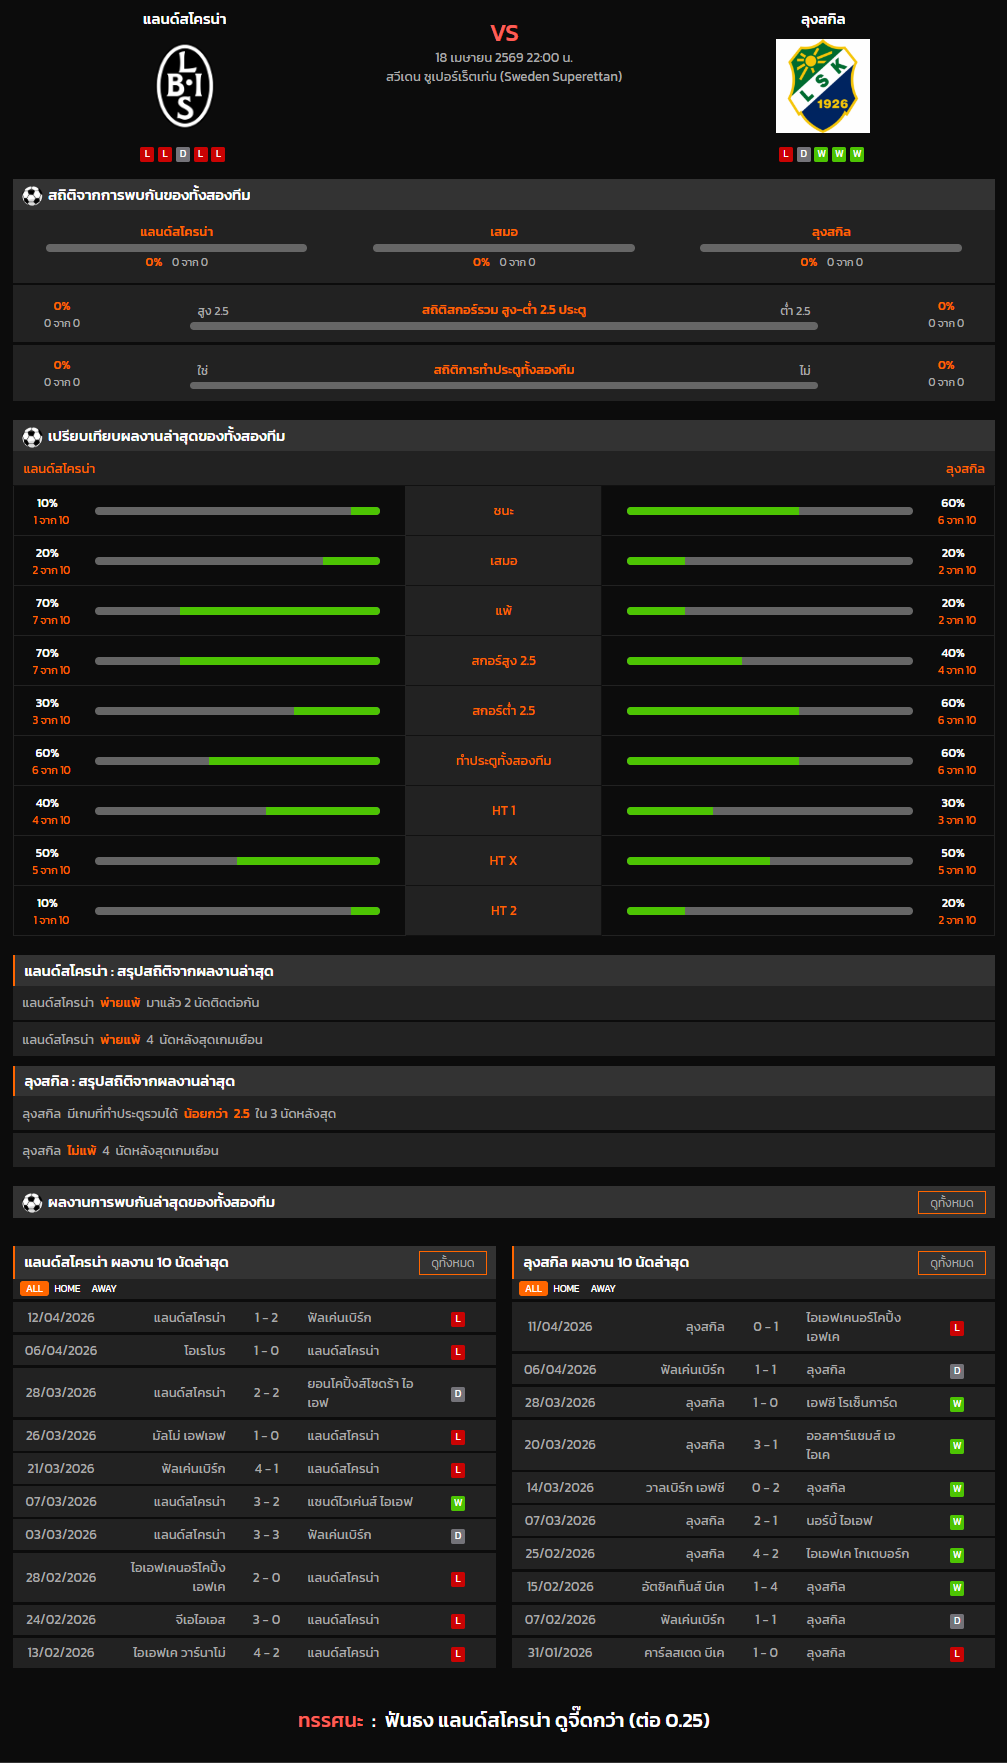
Task: Select AWAY filter in Landskrona last 10 matches
Action: pos(104,1289)
